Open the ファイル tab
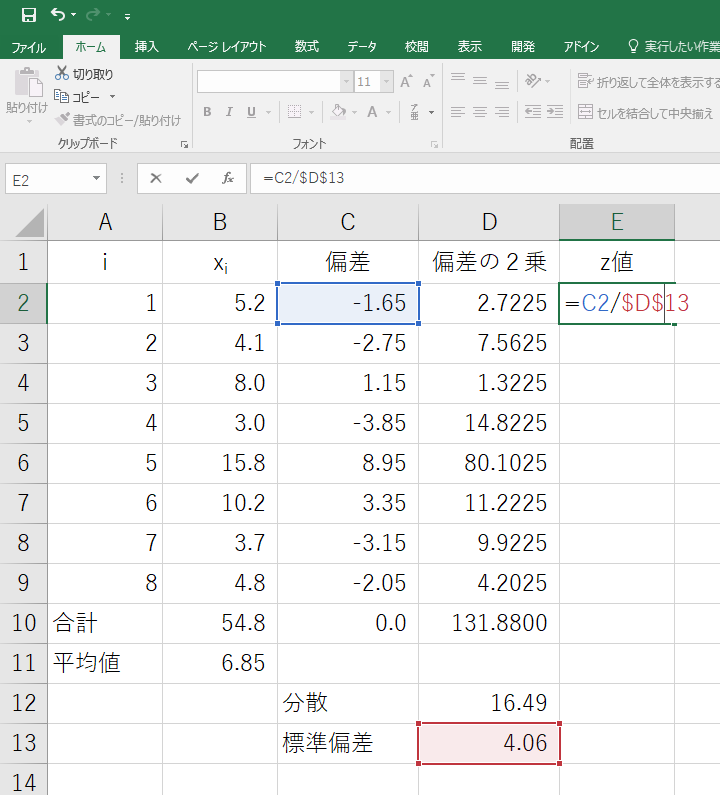Screen dimensions: 720x795 pyautogui.click(x=28, y=47)
